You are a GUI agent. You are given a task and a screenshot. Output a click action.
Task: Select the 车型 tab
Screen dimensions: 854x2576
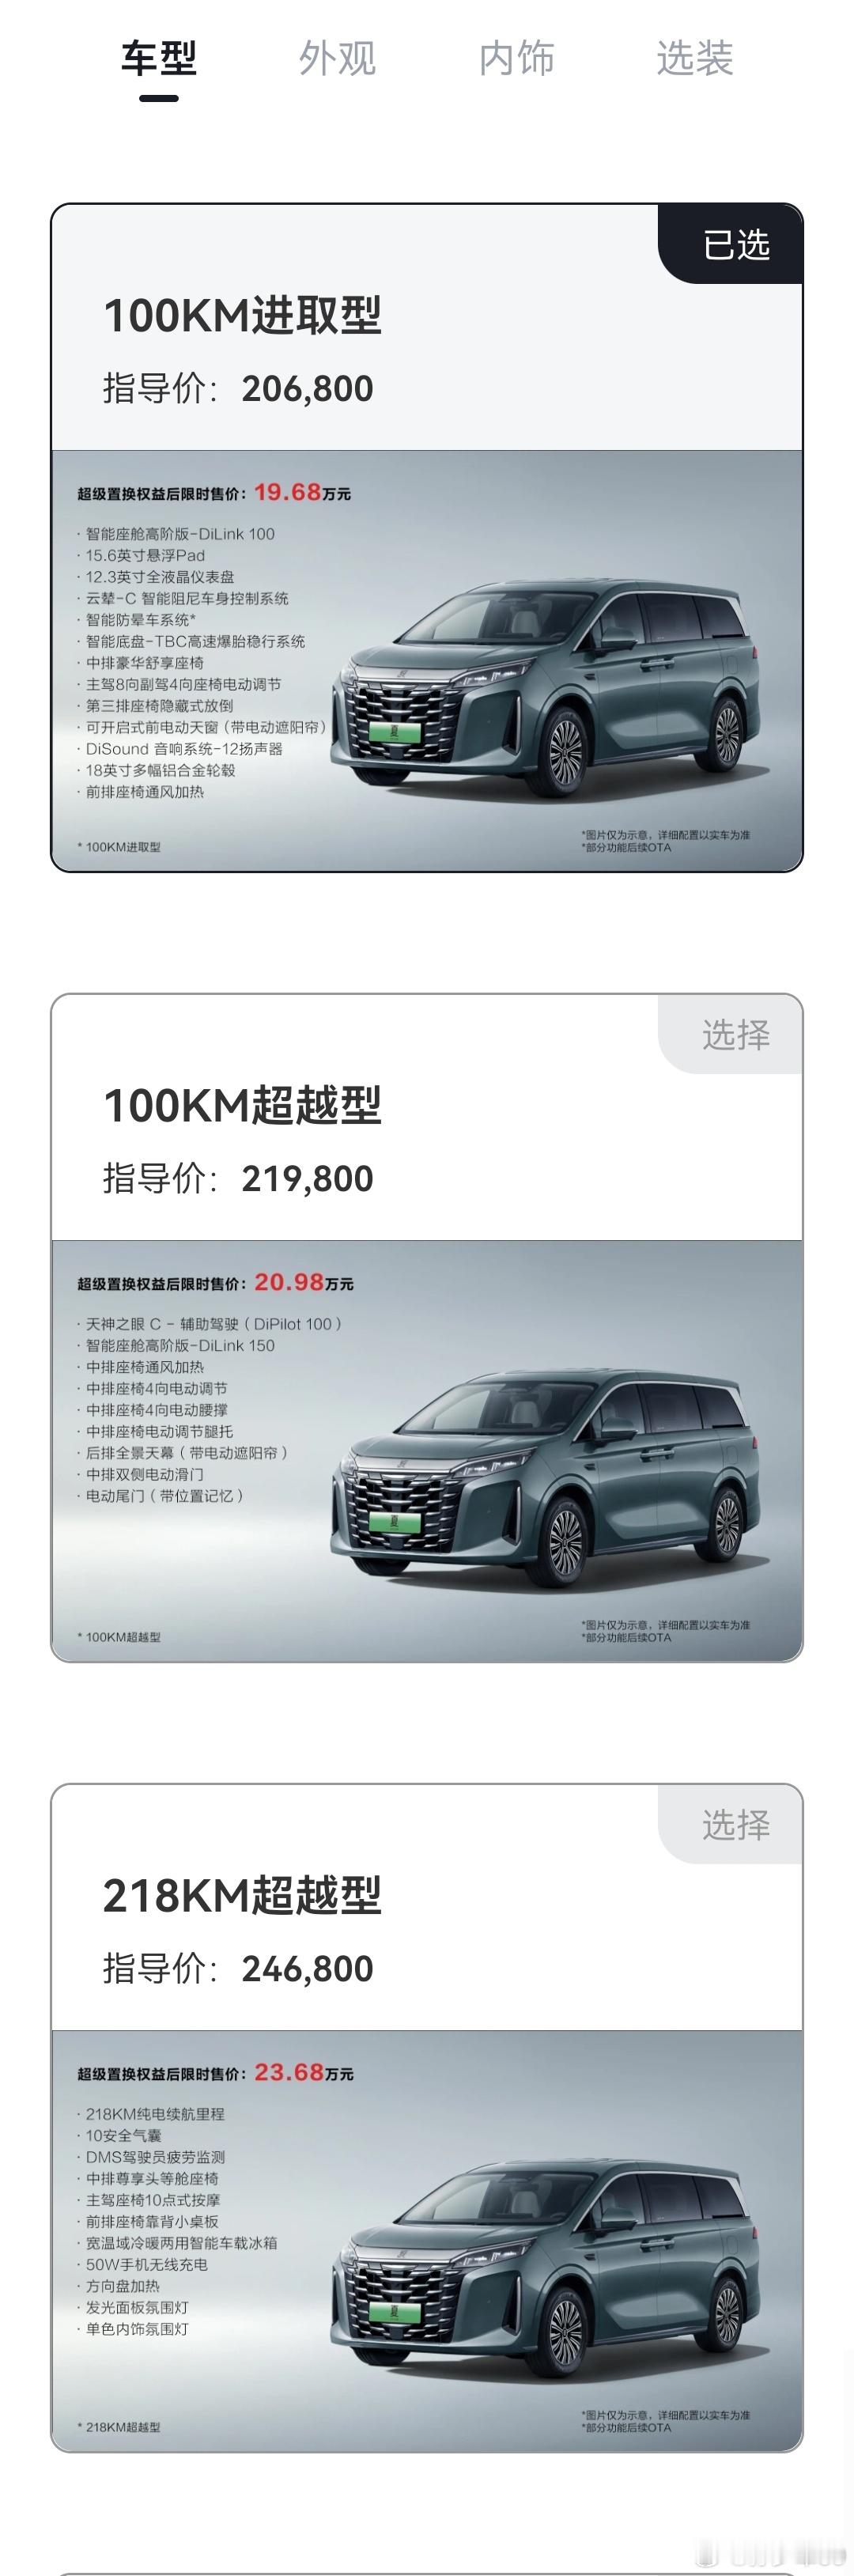point(159,58)
